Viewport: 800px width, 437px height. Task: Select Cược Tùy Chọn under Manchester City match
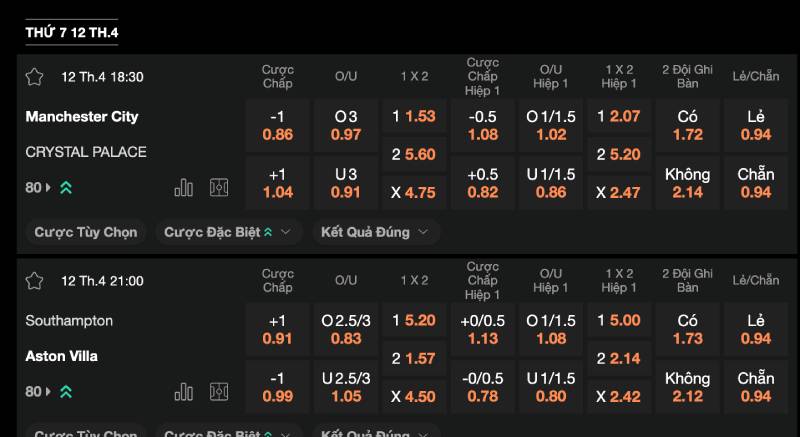[86, 232]
